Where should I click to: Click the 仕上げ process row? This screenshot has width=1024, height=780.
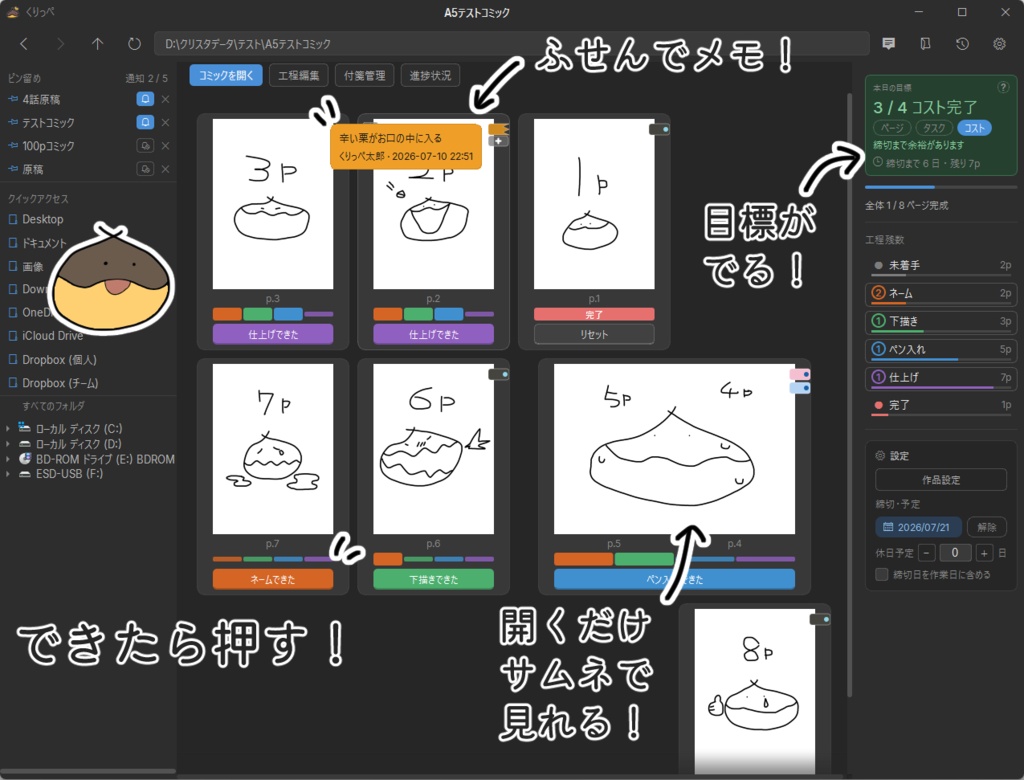coord(941,377)
